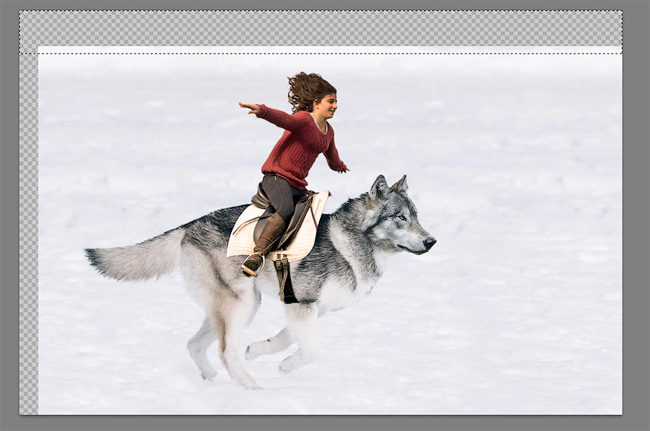Click the girl's red sweater
This screenshot has width=650, height=431.
point(298,146)
